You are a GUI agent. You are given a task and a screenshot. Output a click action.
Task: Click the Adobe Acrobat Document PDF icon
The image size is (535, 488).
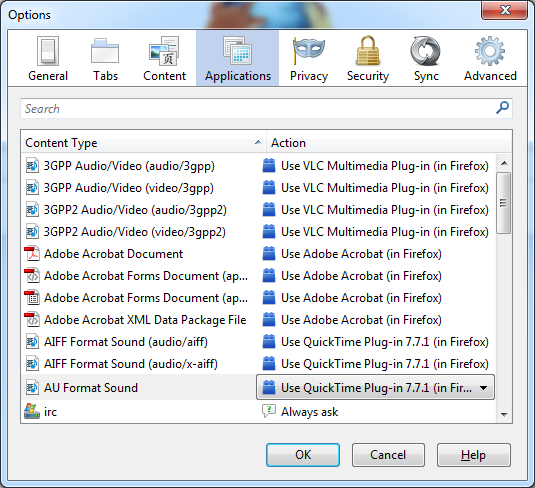coord(32,254)
